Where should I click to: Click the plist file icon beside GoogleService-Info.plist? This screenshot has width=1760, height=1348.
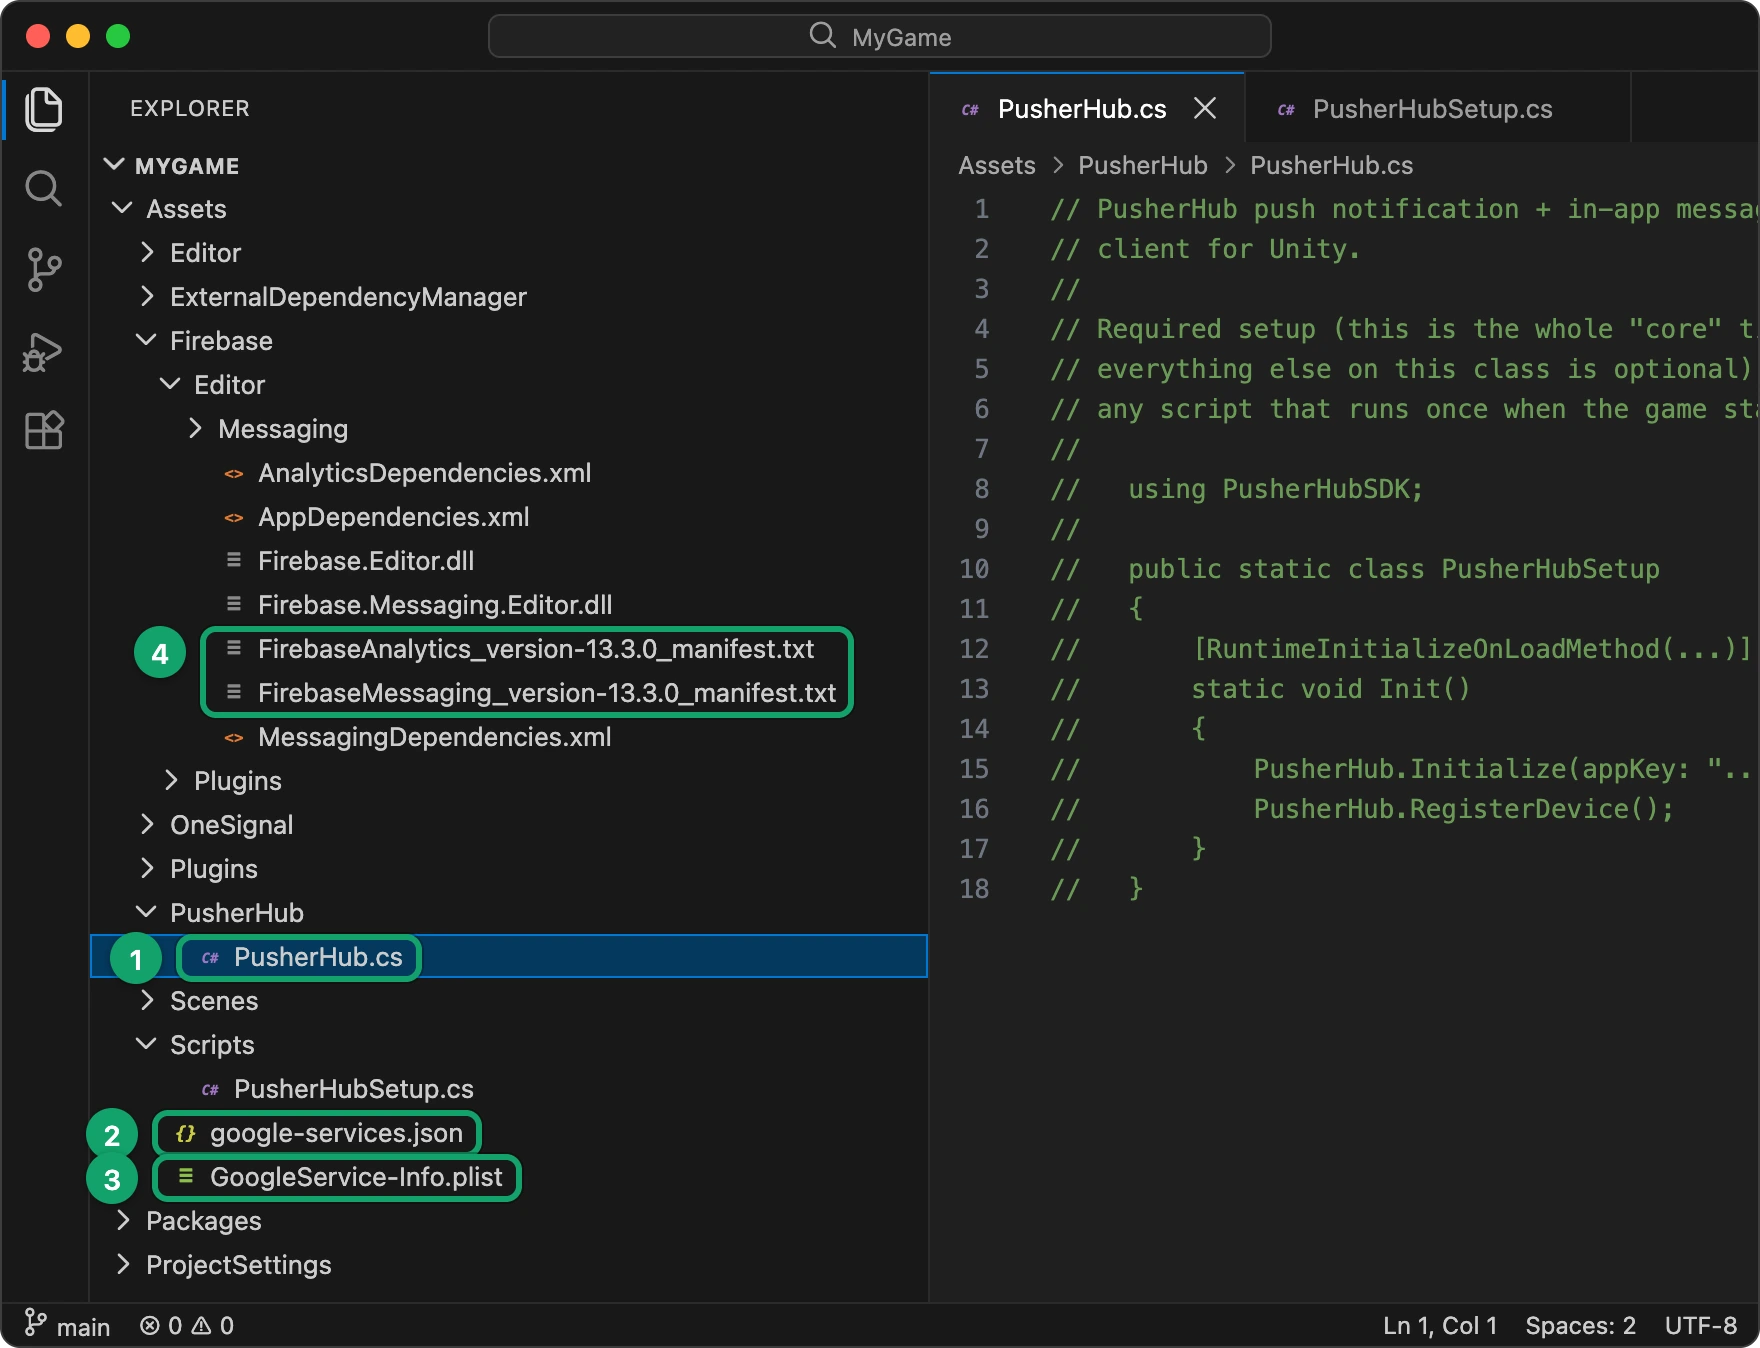tap(186, 1176)
